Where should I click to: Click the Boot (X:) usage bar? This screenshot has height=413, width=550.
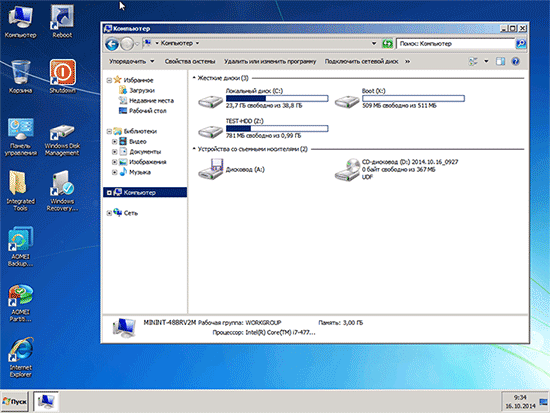(413, 98)
